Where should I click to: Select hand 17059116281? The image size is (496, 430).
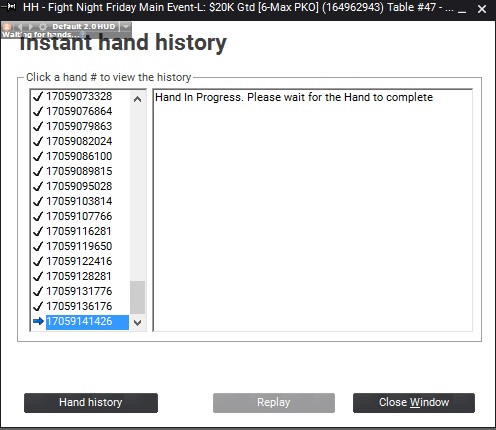click(x=79, y=231)
